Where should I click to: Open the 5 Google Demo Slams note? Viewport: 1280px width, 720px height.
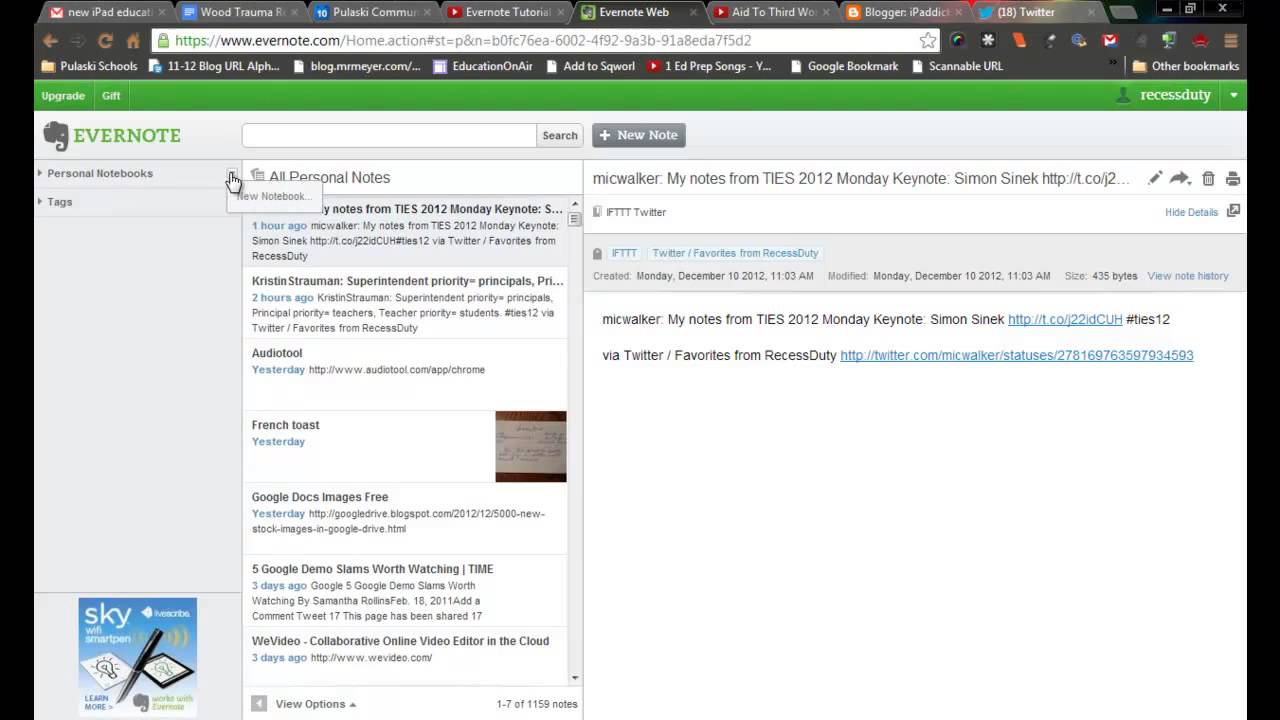405,590
